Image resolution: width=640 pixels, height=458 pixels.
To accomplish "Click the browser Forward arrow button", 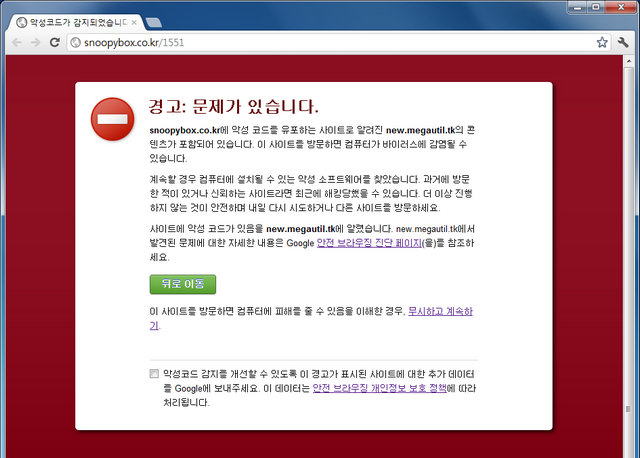I will [x=36, y=42].
